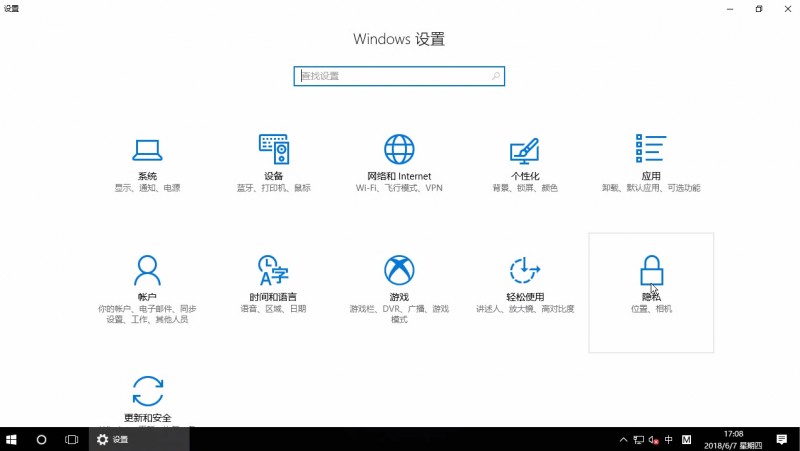
Task: Open the 时间和语言 clock icon
Action: (x=273, y=270)
